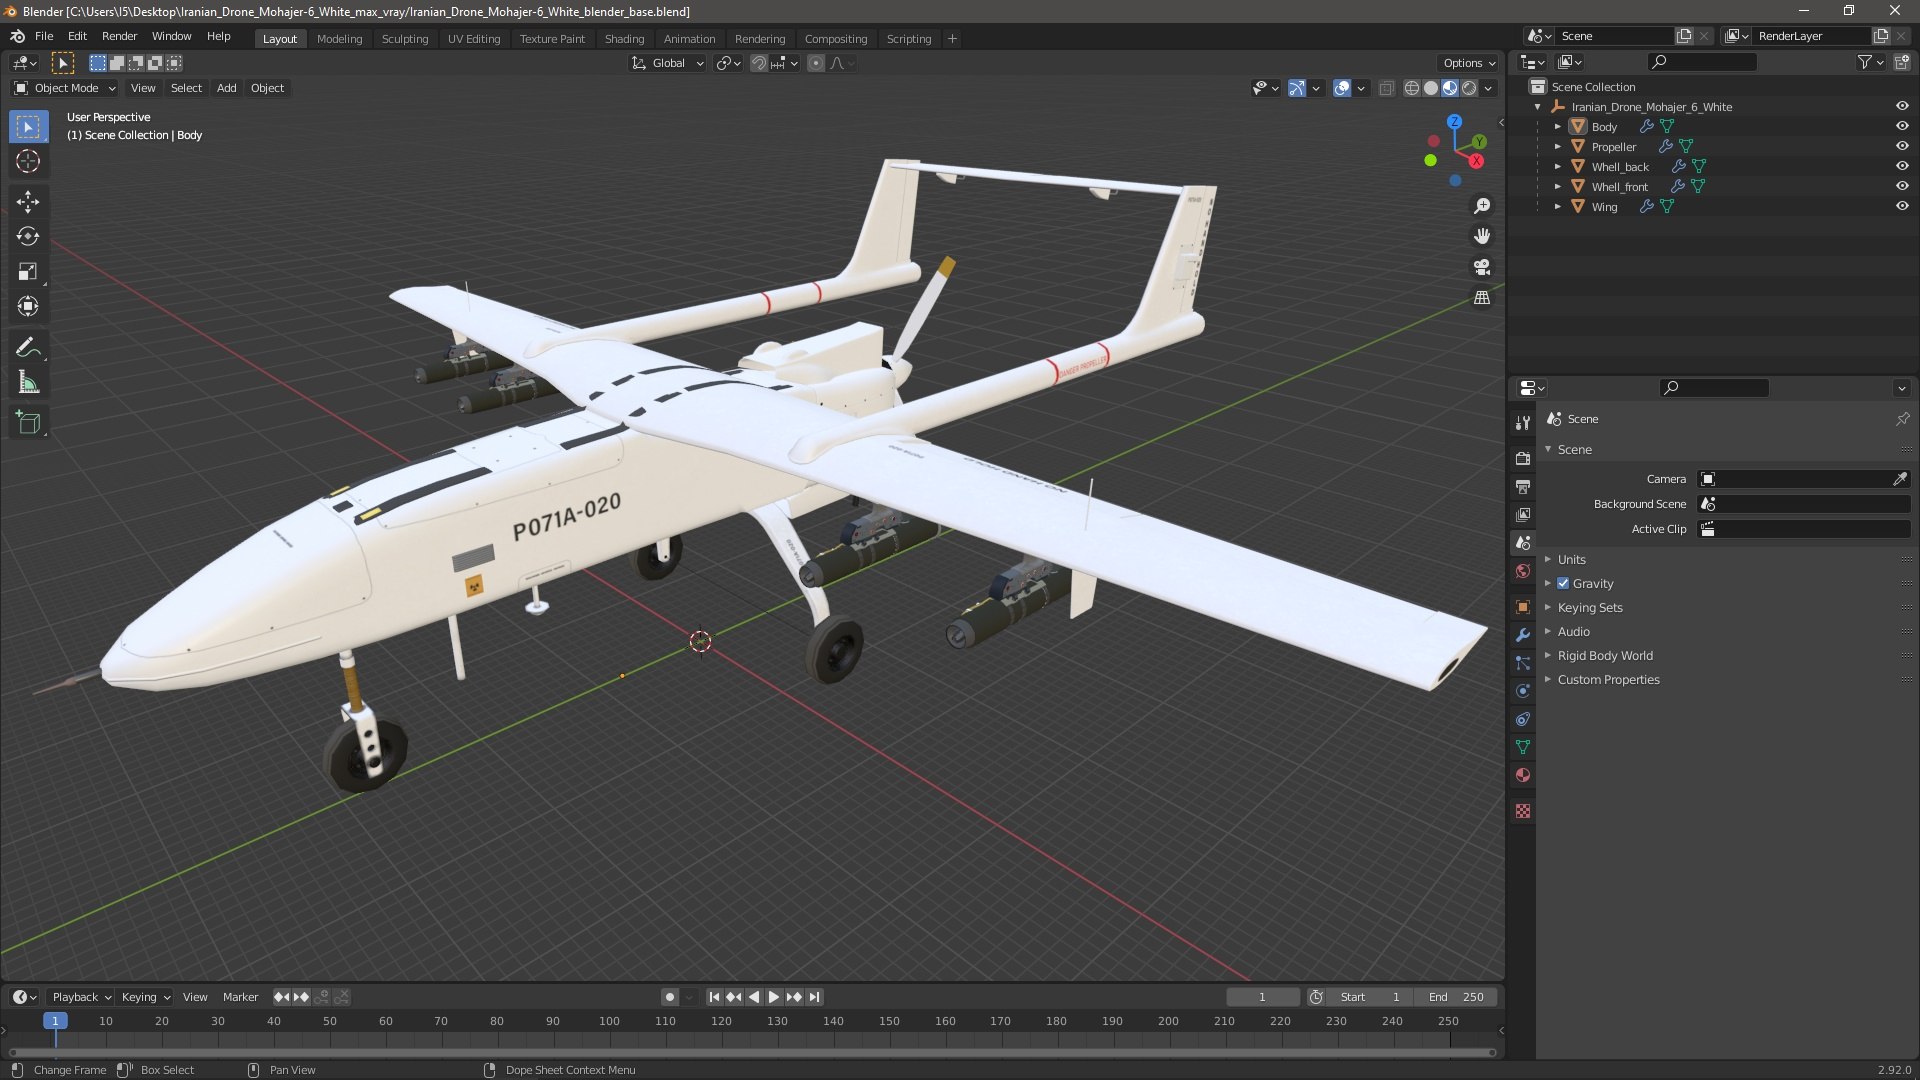The image size is (1920, 1080).
Task: Select the Transform tool
Action: (28, 307)
